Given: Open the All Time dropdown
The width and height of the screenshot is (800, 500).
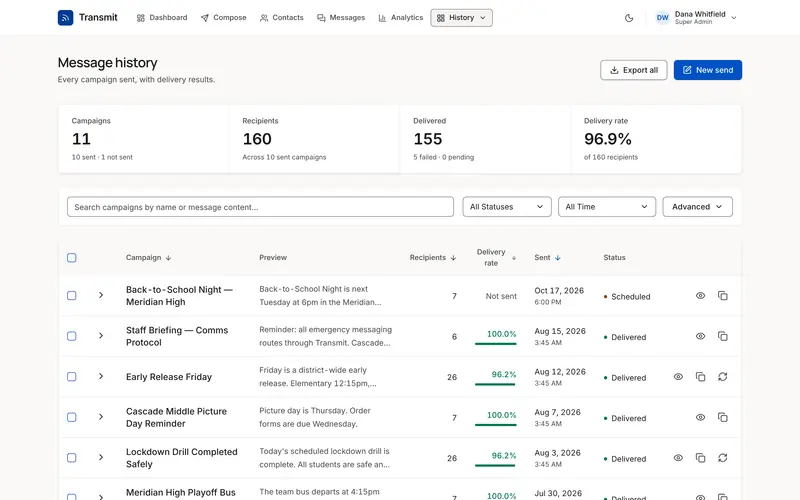Looking at the screenshot, I should 607,207.
